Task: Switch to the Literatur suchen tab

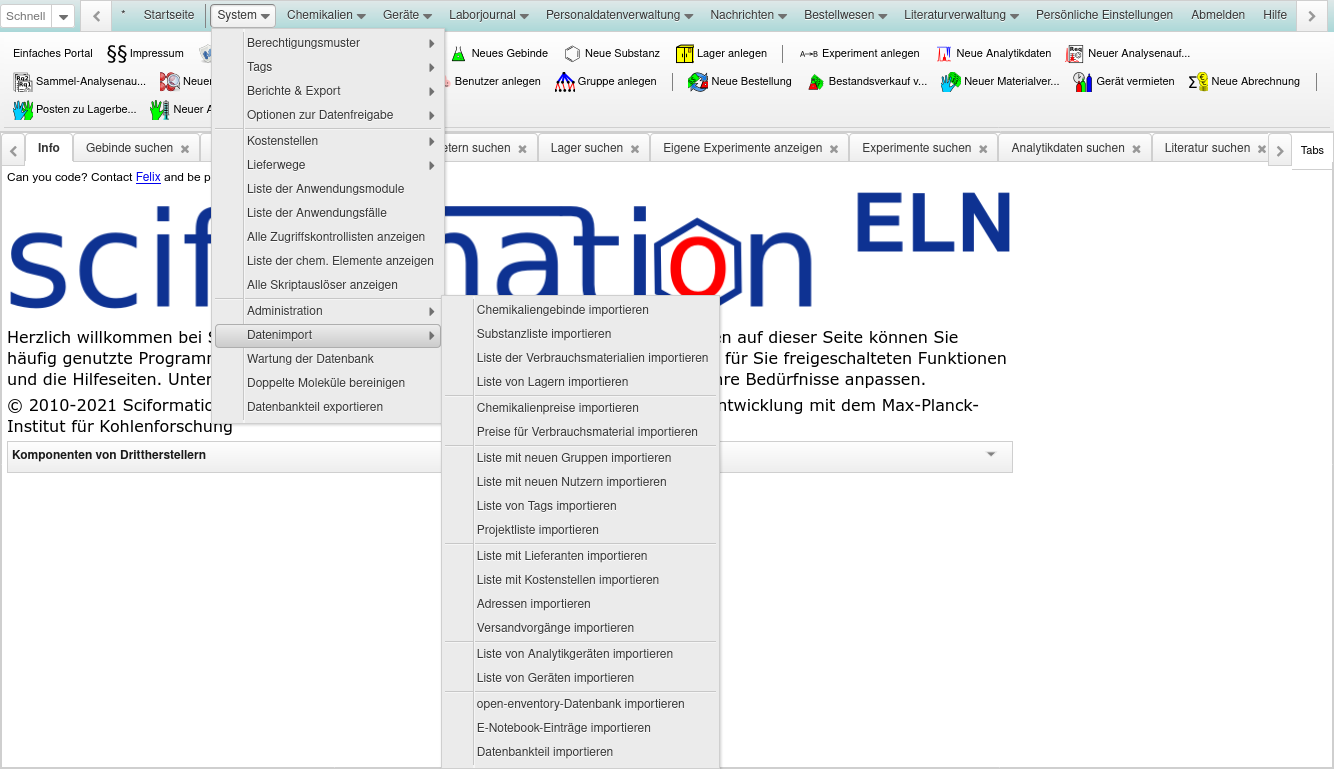Action: (1207, 148)
